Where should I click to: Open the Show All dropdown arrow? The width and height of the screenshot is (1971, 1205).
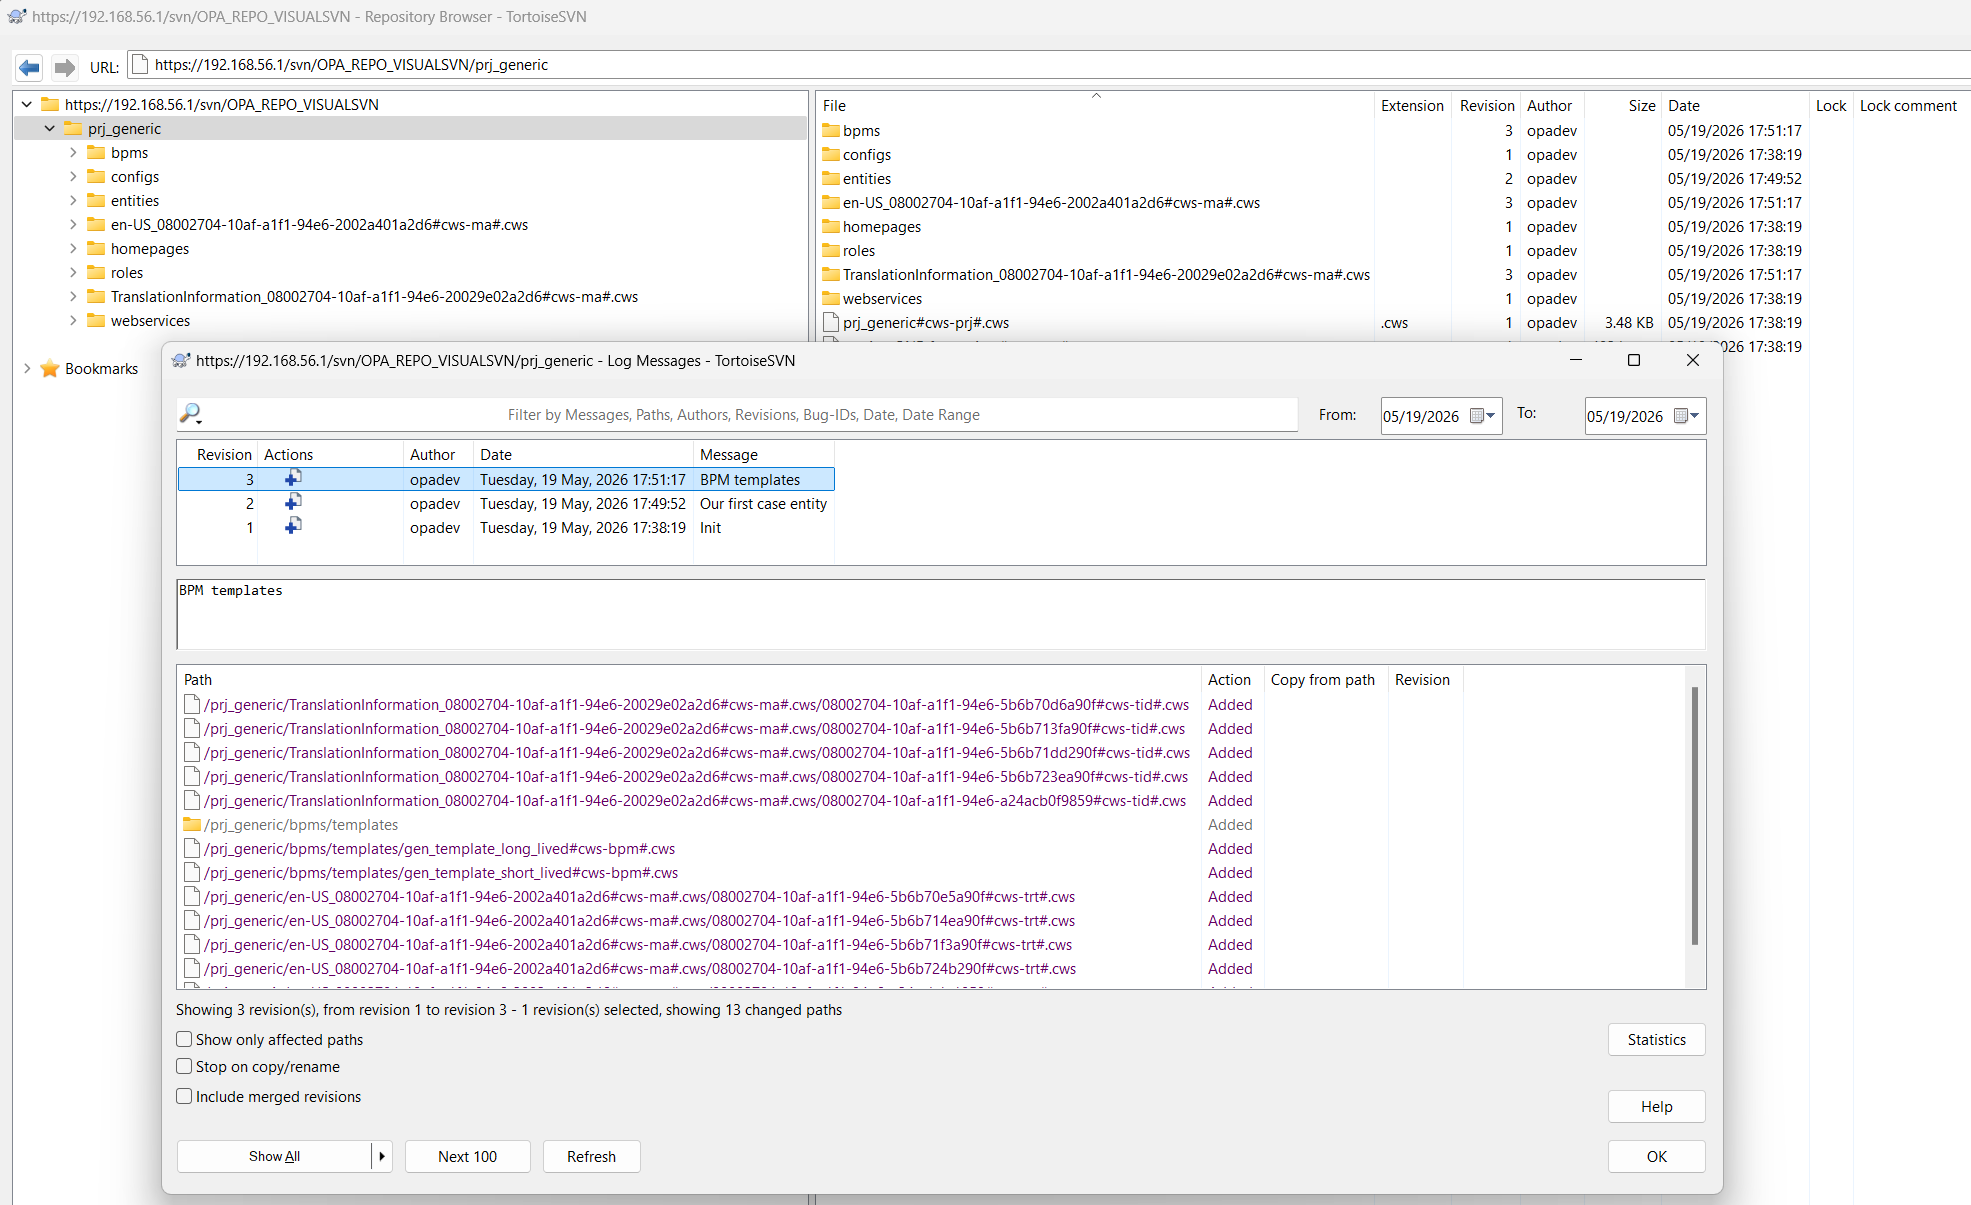coord(382,1156)
